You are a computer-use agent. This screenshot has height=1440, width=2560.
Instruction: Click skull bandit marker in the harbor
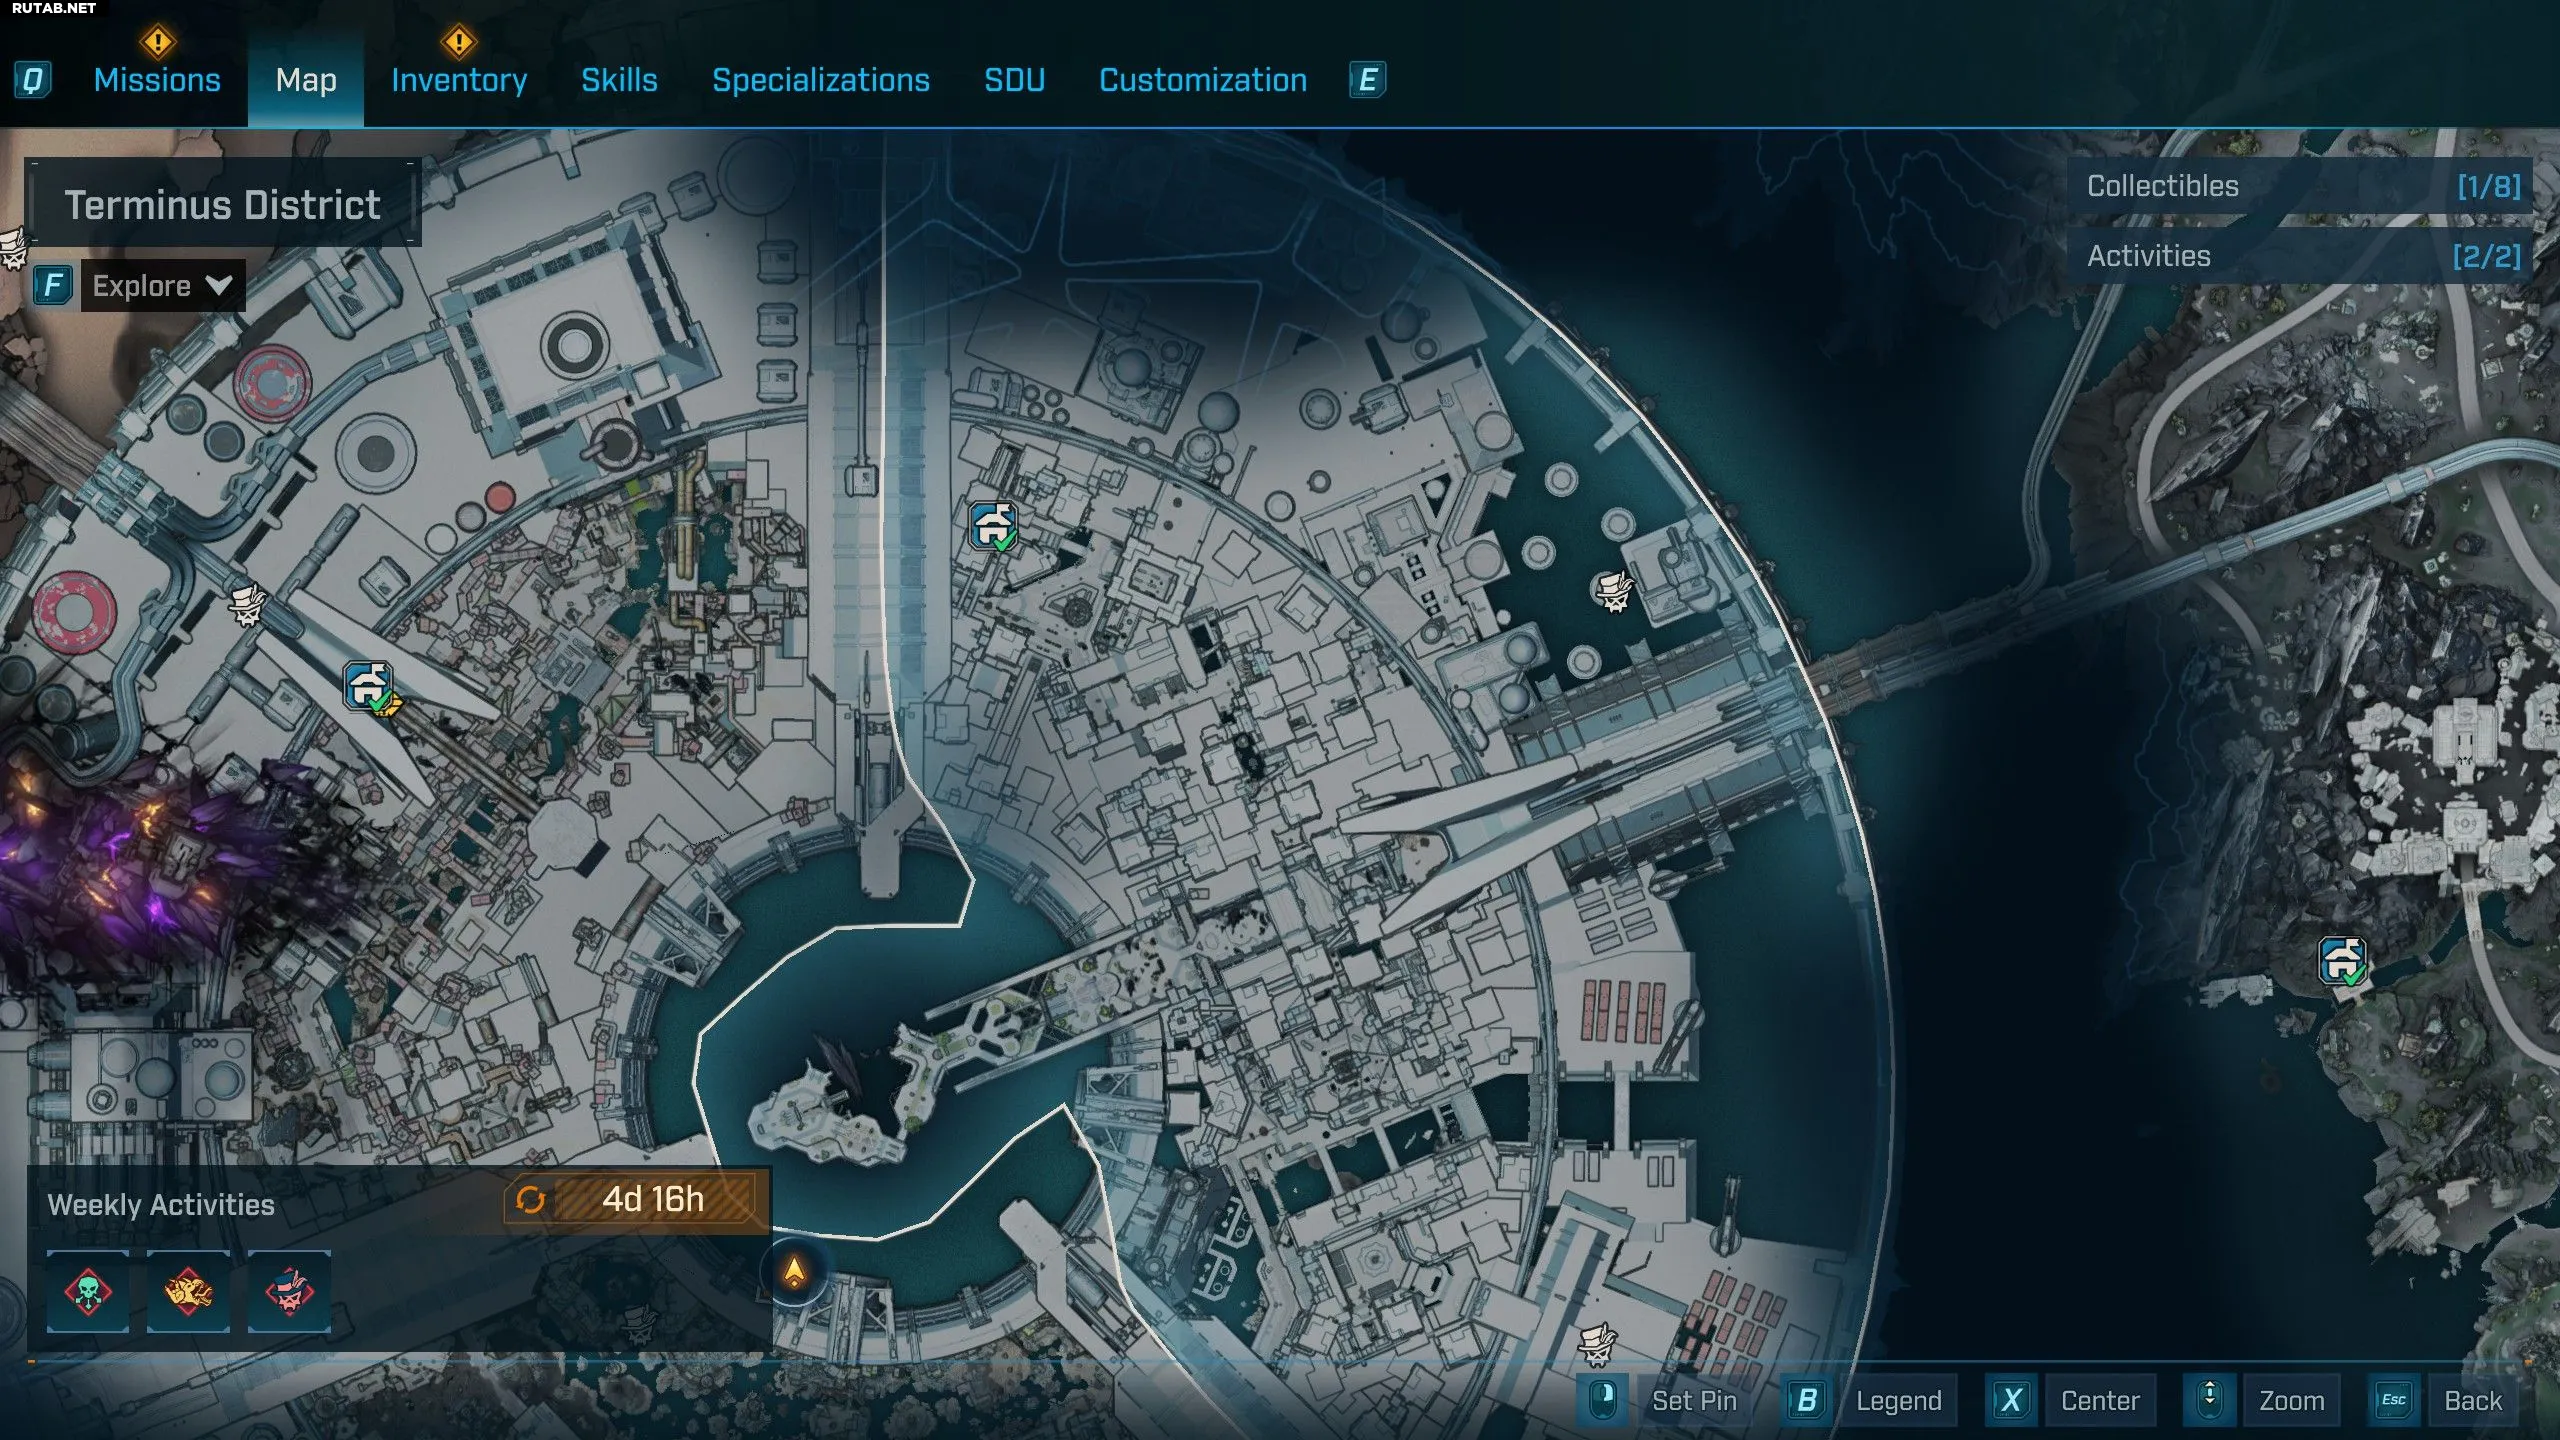(1612, 590)
